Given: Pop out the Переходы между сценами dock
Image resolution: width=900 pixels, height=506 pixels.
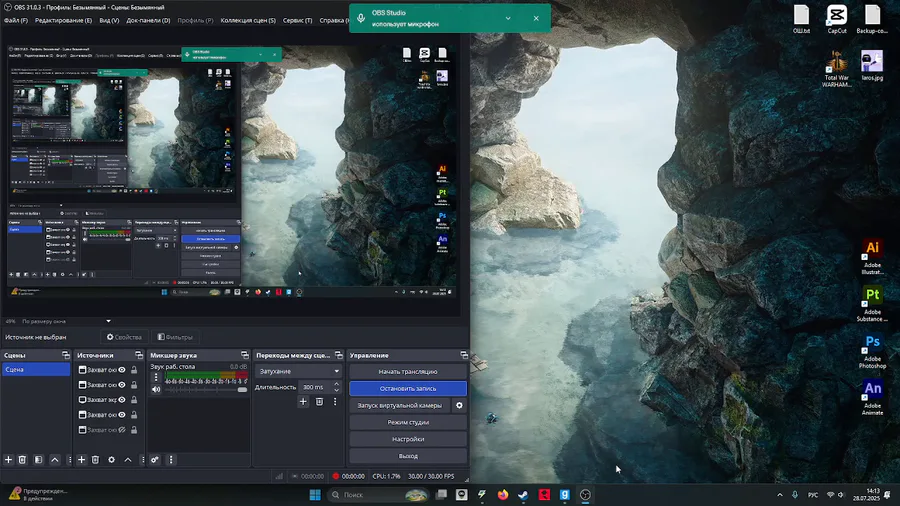Looking at the screenshot, I should [x=338, y=355].
